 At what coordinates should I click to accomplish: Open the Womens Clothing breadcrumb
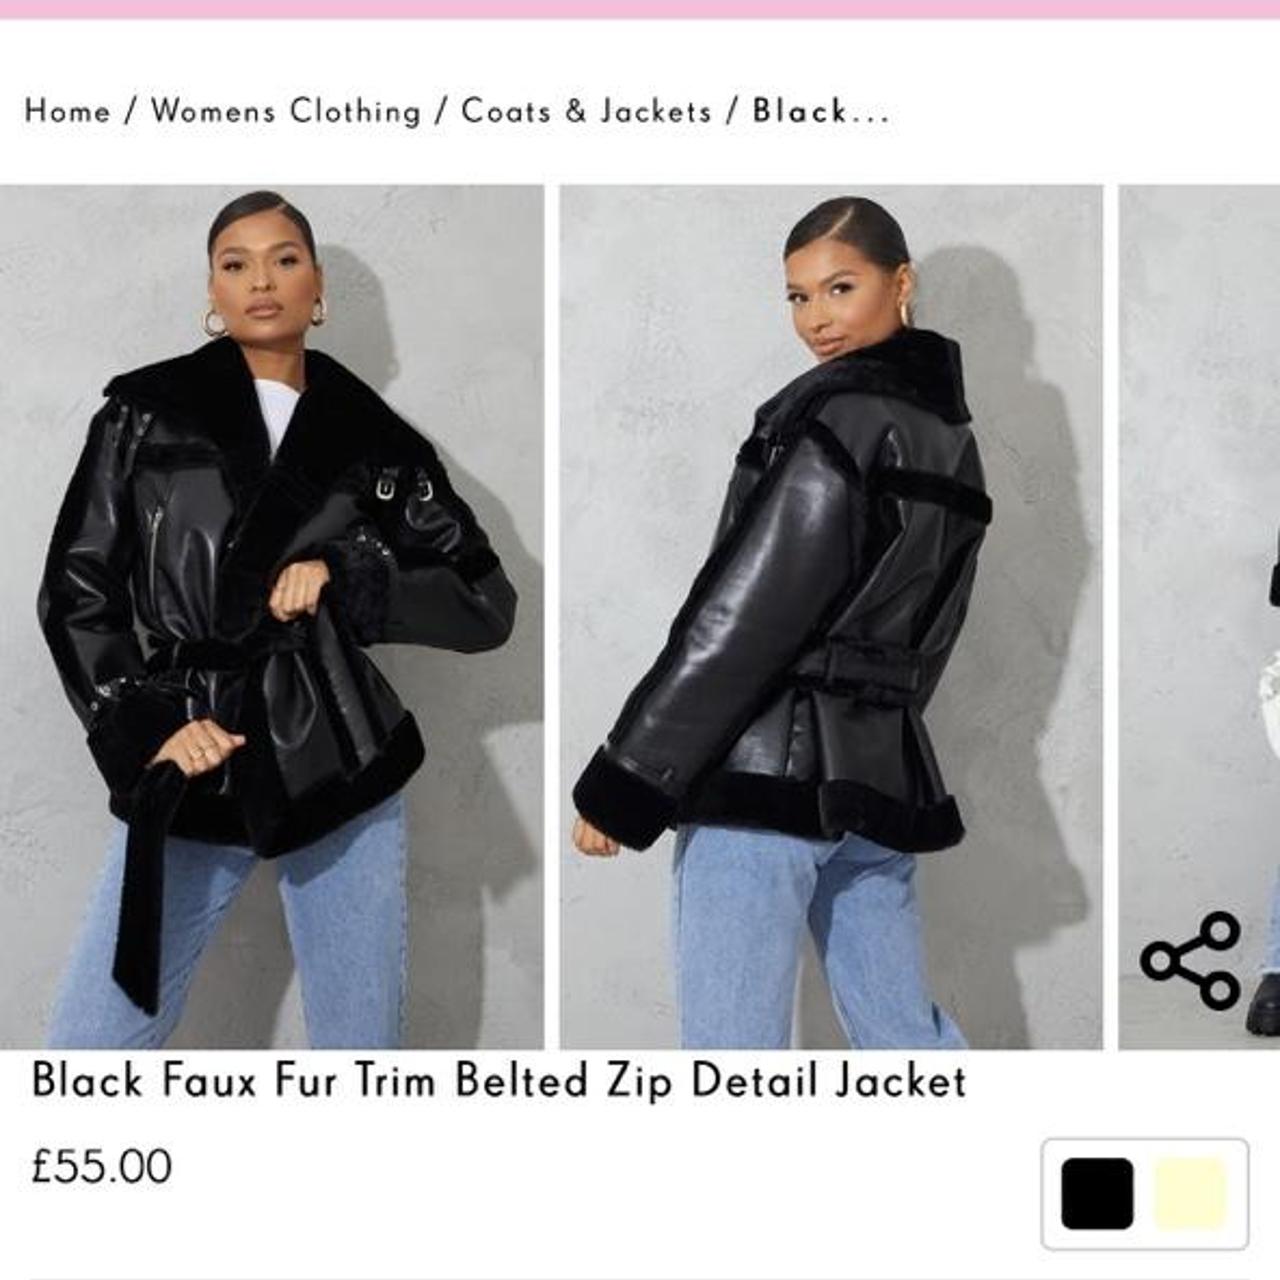[x=286, y=111]
